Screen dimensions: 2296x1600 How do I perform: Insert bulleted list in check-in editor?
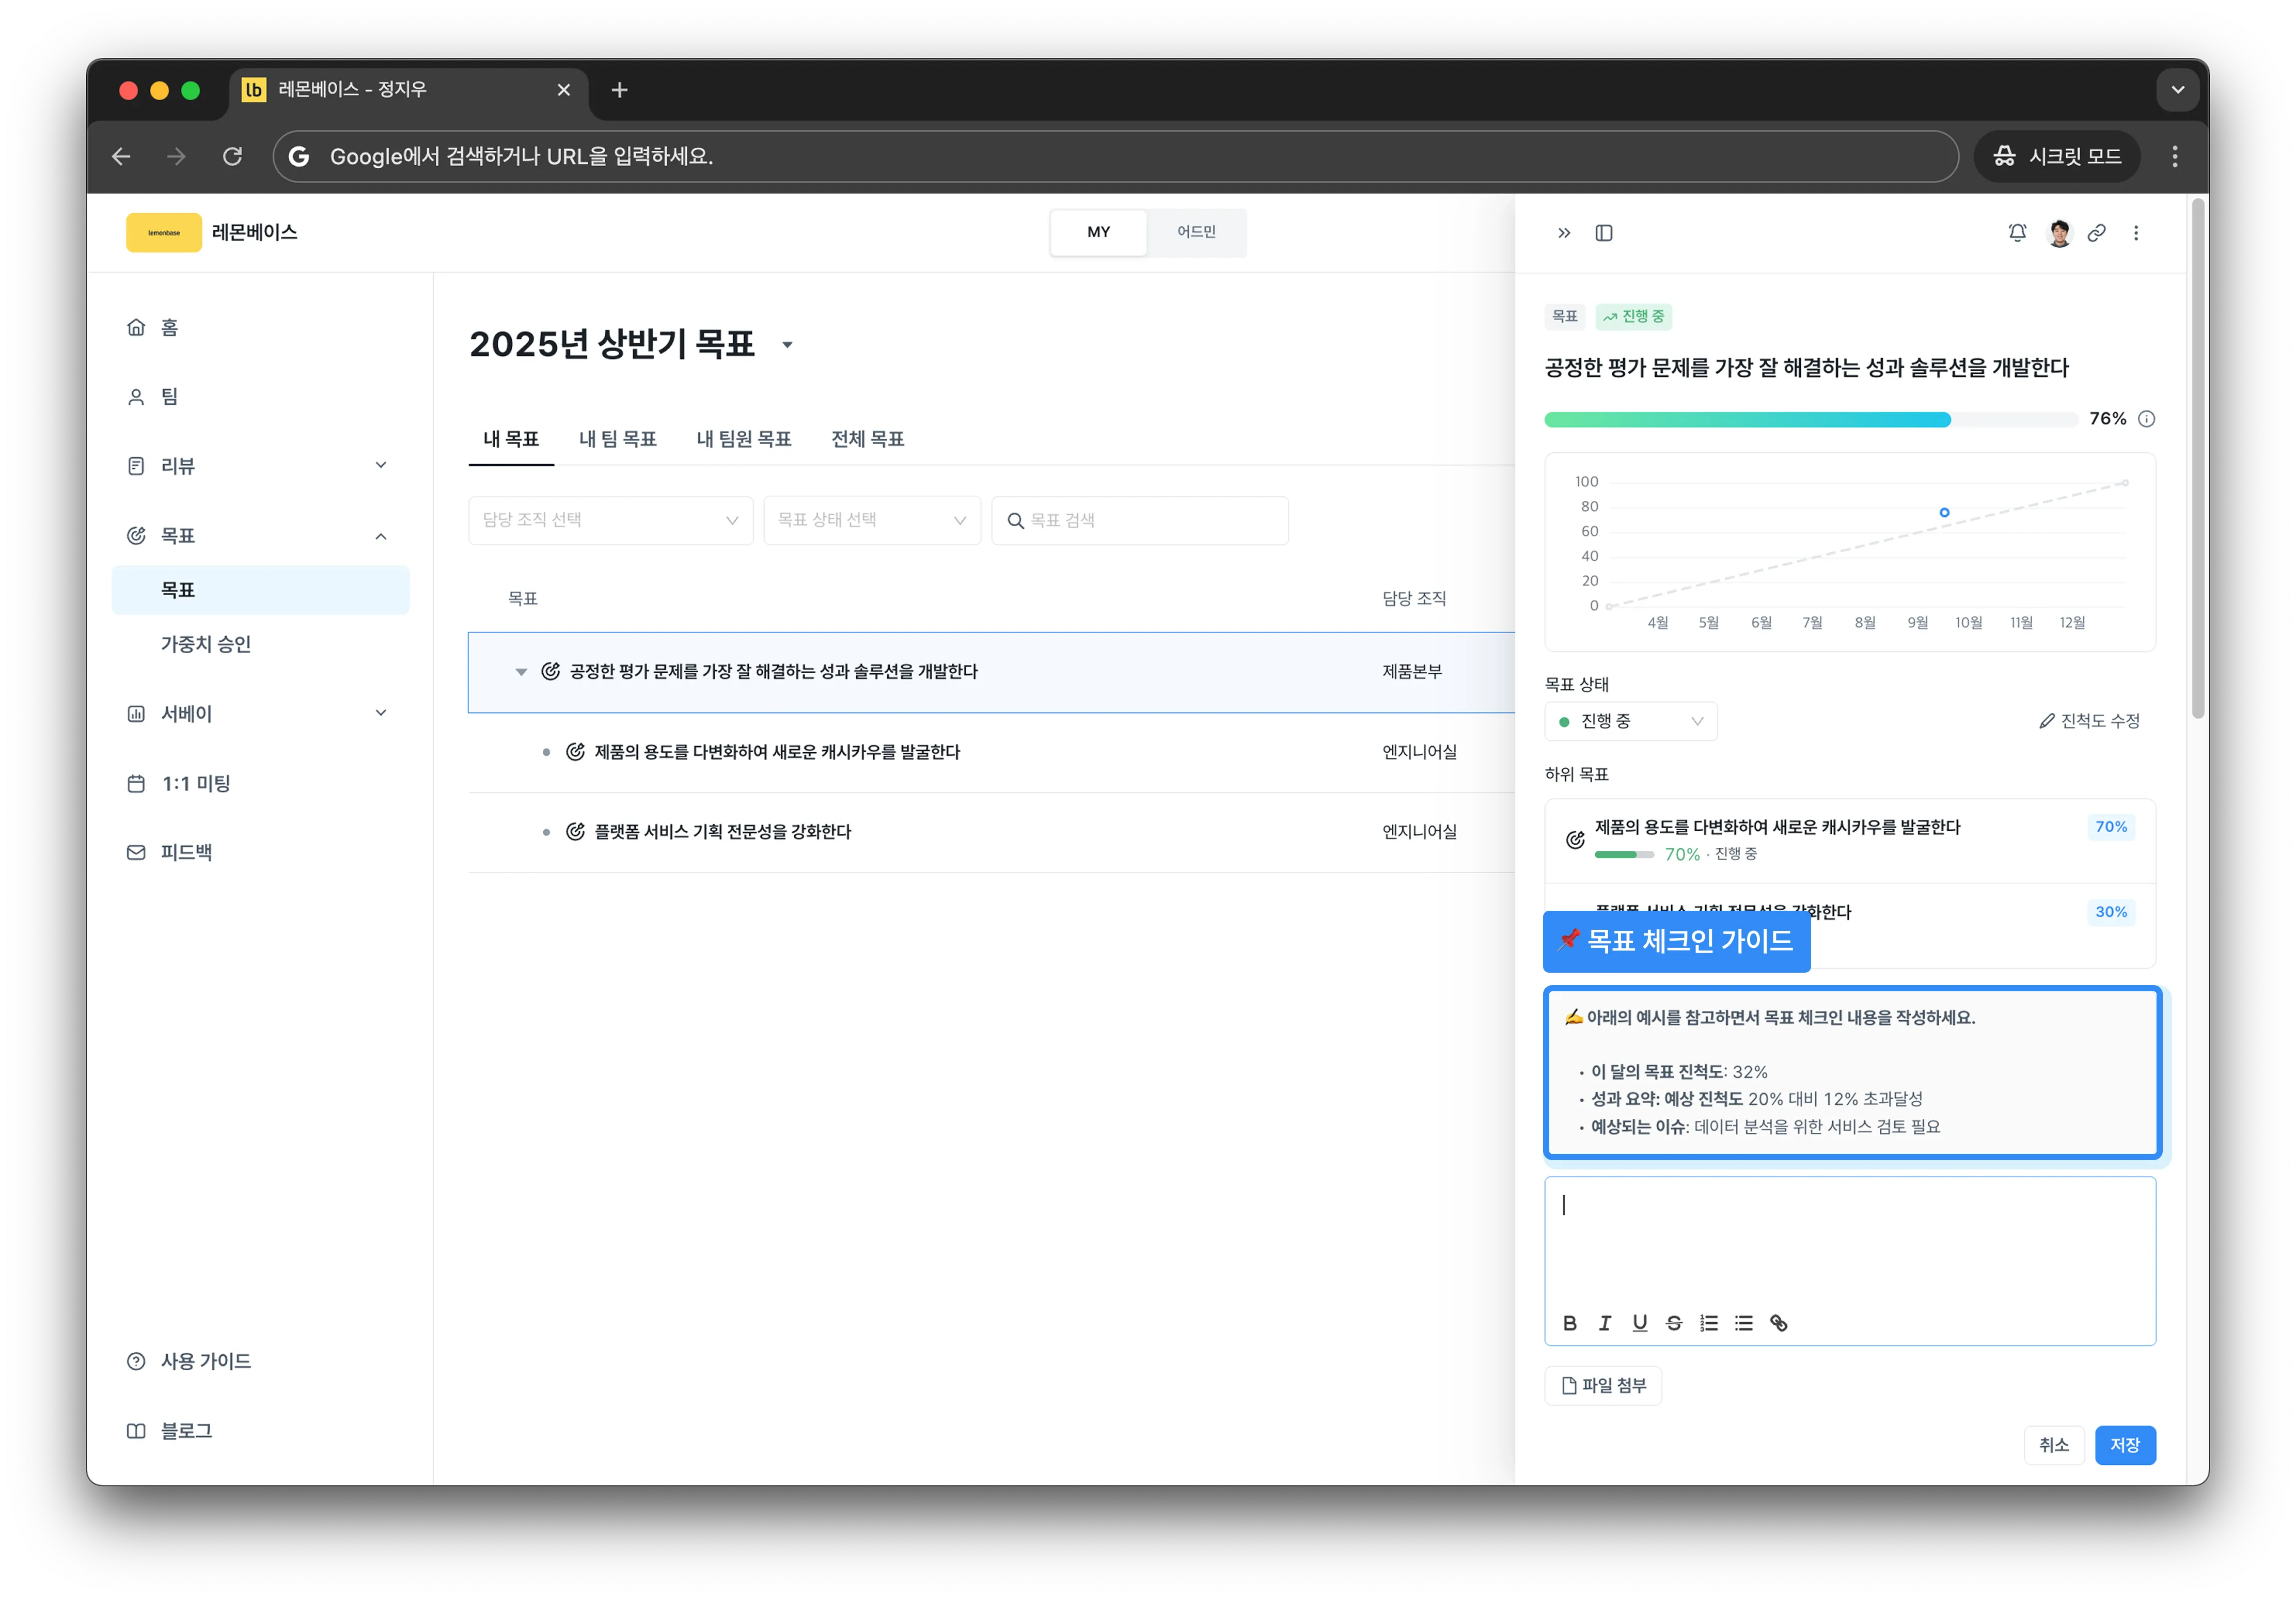(1744, 1323)
